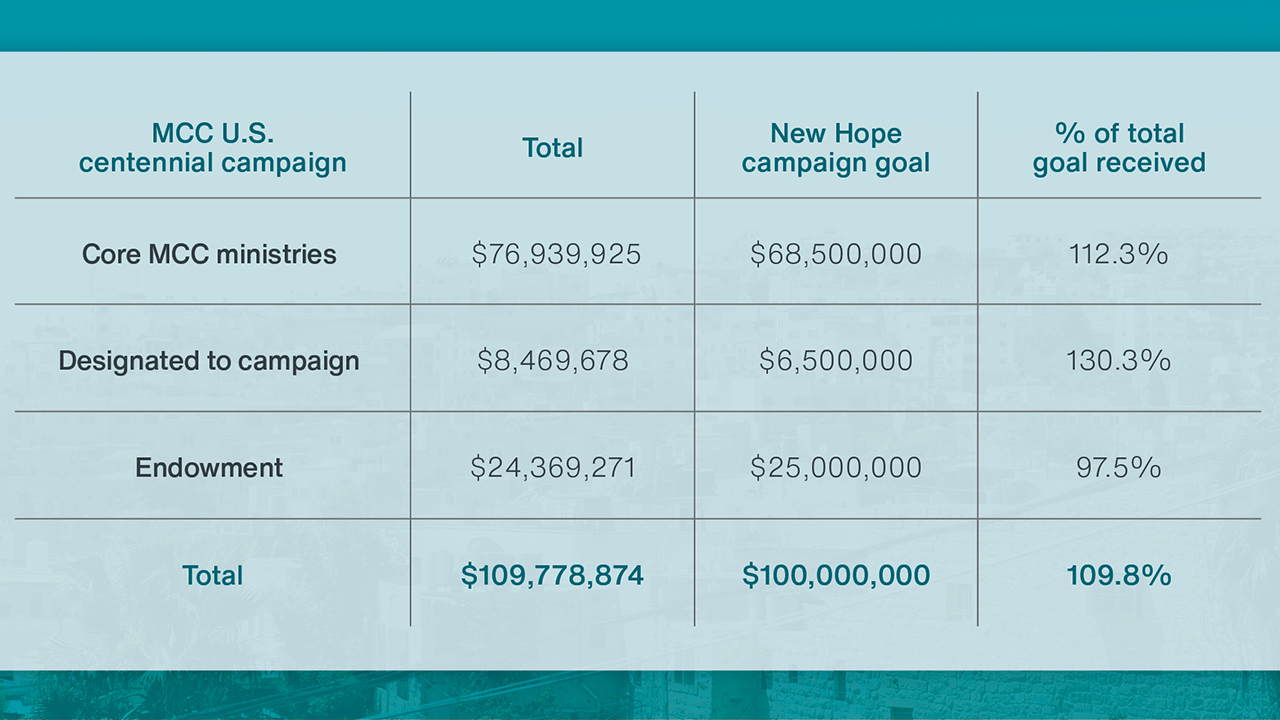
Task: Click the "Core MCC ministries" row label
Action: pyautogui.click(x=209, y=254)
